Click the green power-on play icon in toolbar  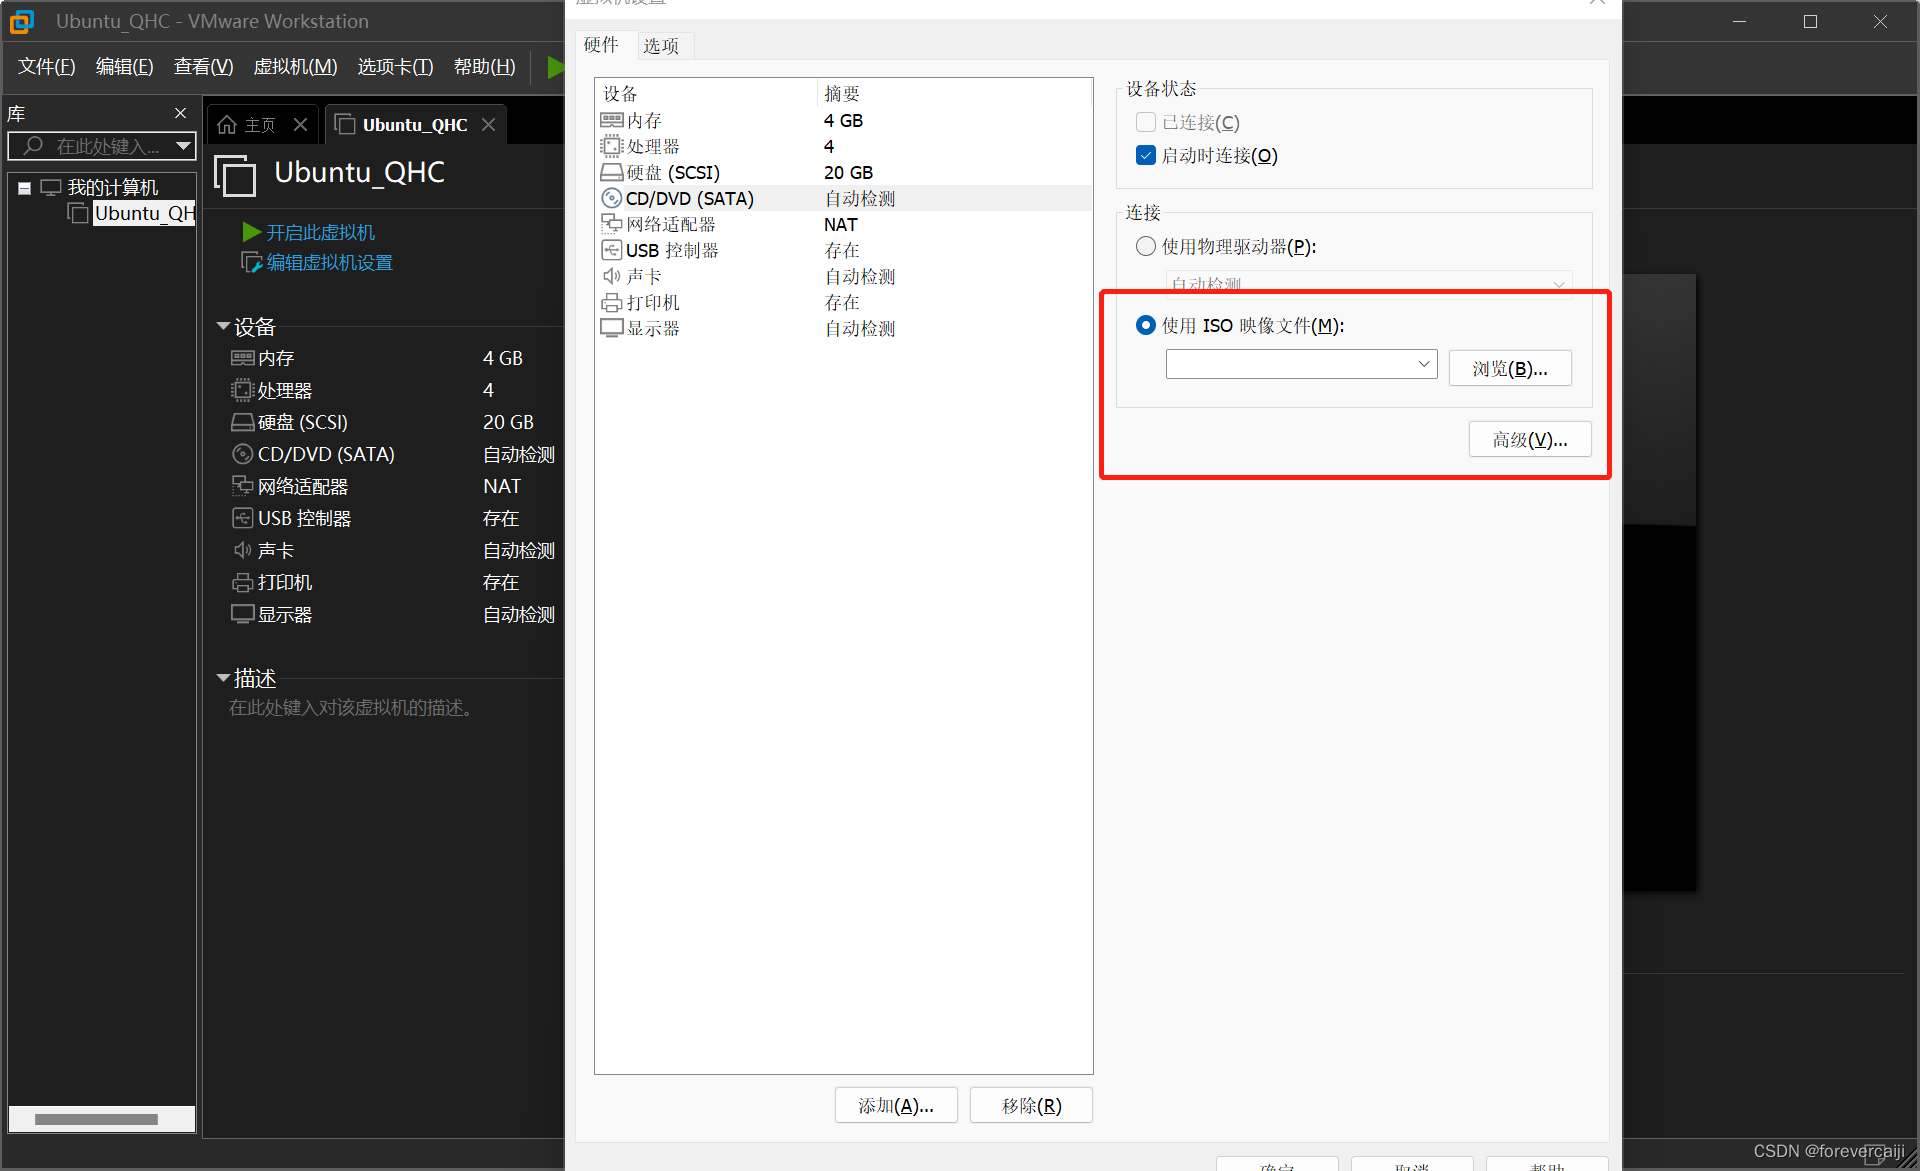point(555,67)
